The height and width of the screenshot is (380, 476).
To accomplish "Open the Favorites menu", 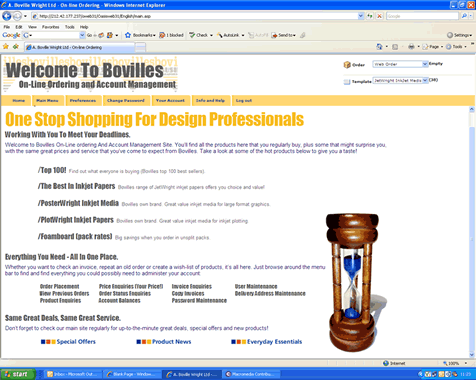I will click(x=50, y=27).
